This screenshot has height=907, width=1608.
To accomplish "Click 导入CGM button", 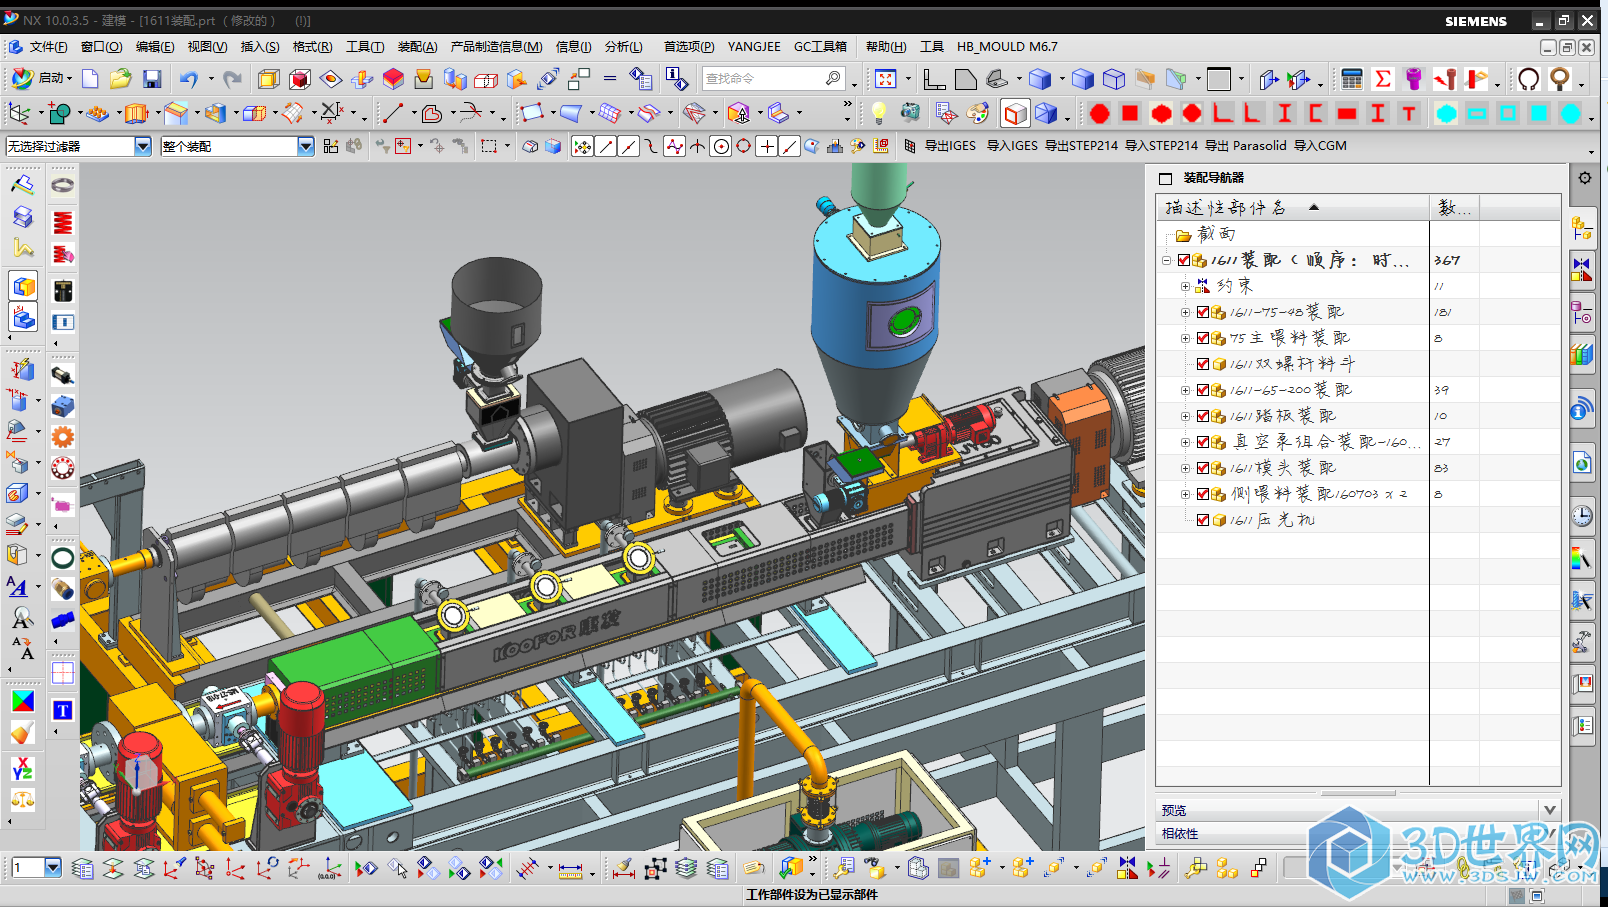I will pyautogui.click(x=1320, y=146).
